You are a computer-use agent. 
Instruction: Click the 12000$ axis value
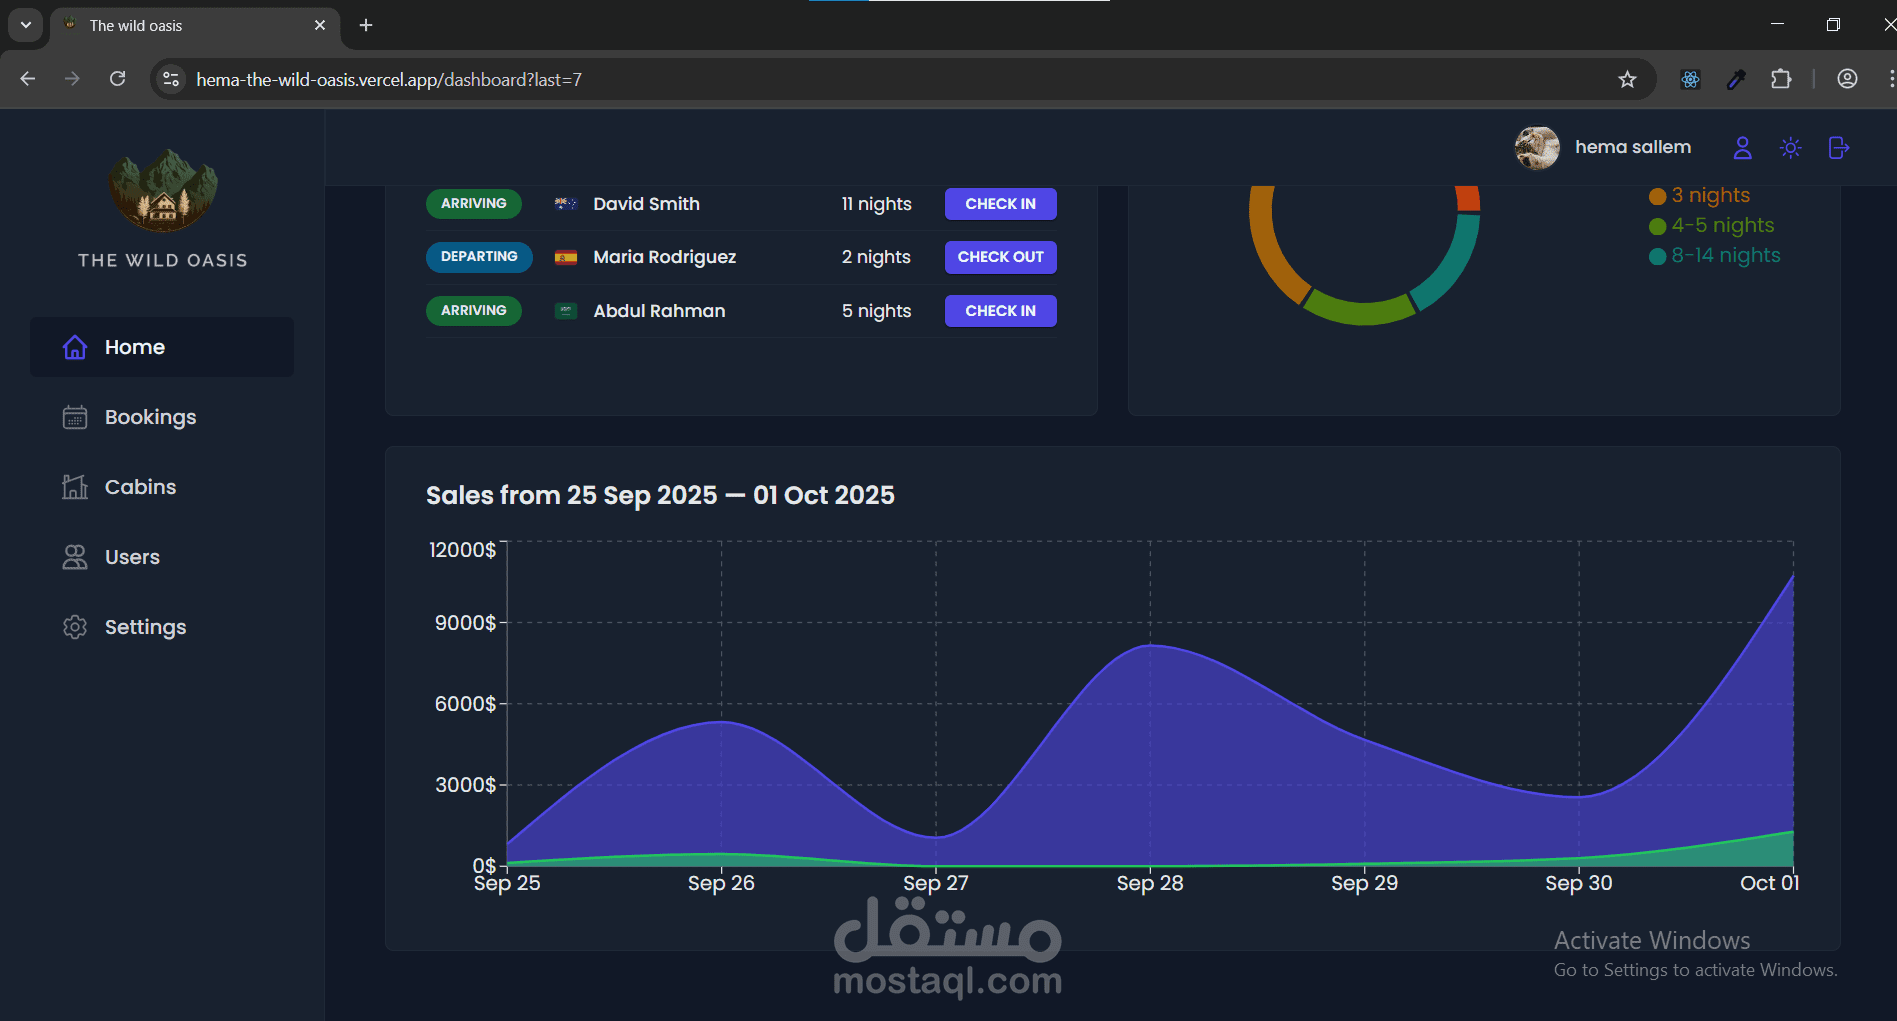(462, 550)
